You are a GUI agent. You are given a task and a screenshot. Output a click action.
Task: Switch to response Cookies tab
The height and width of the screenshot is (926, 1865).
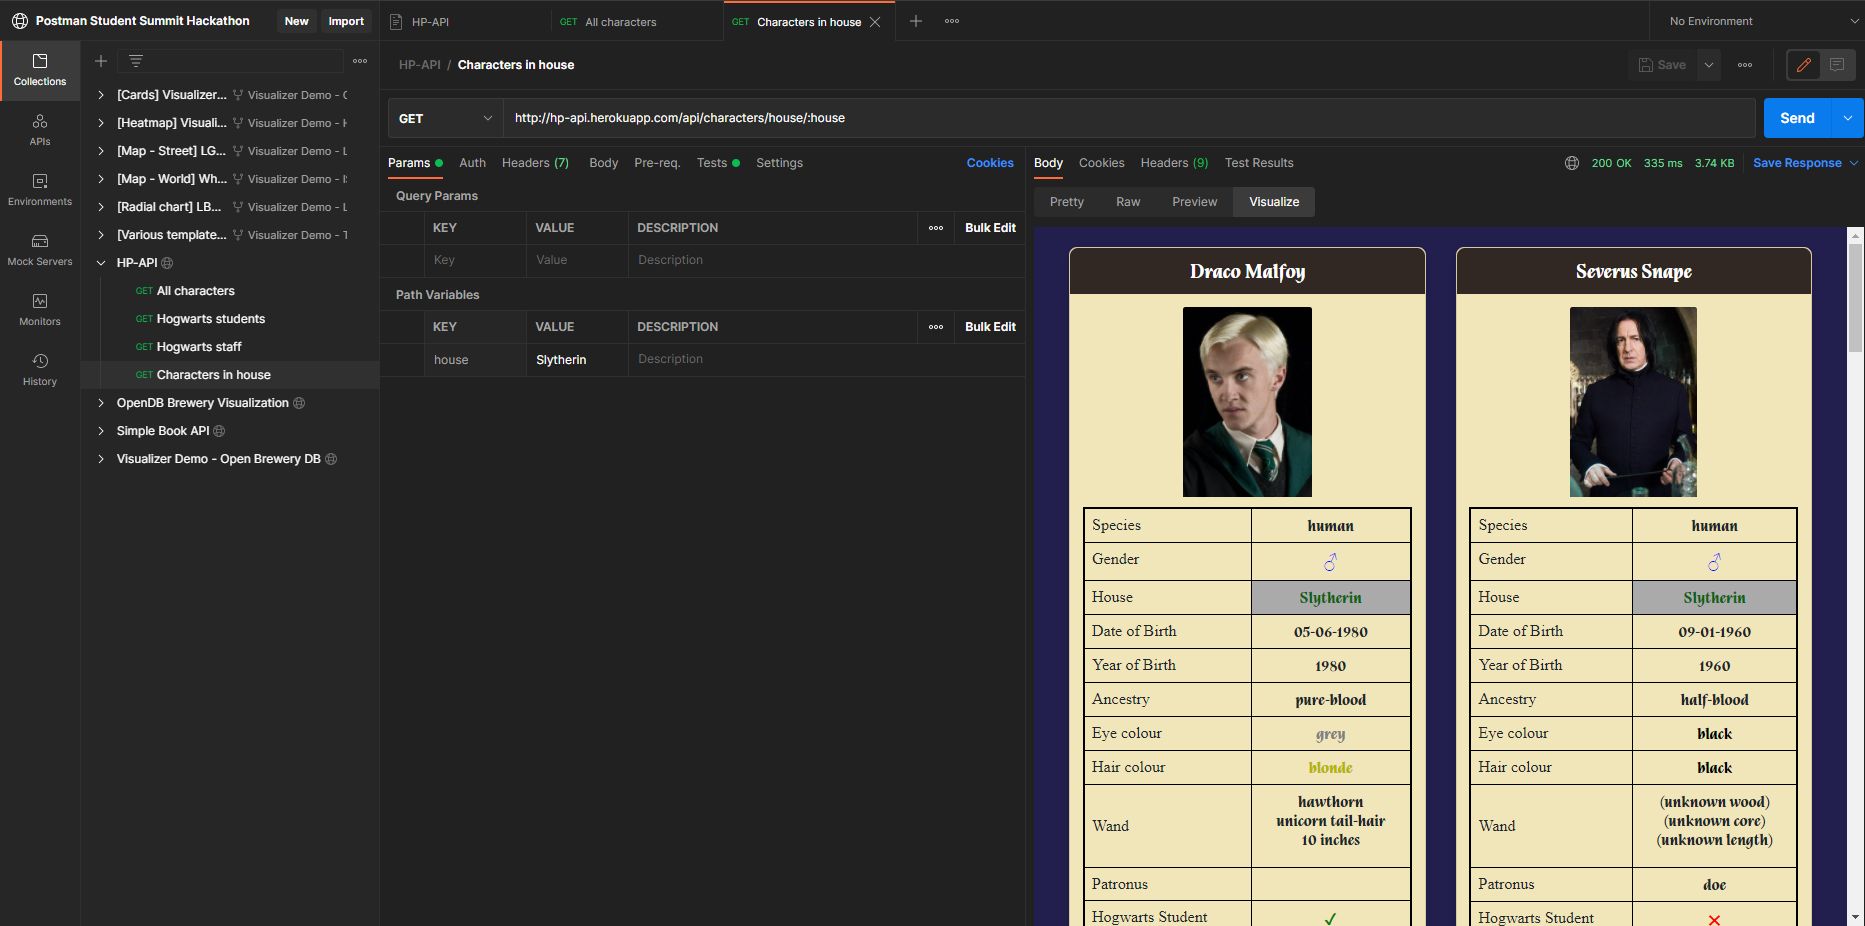[x=1101, y=163]
